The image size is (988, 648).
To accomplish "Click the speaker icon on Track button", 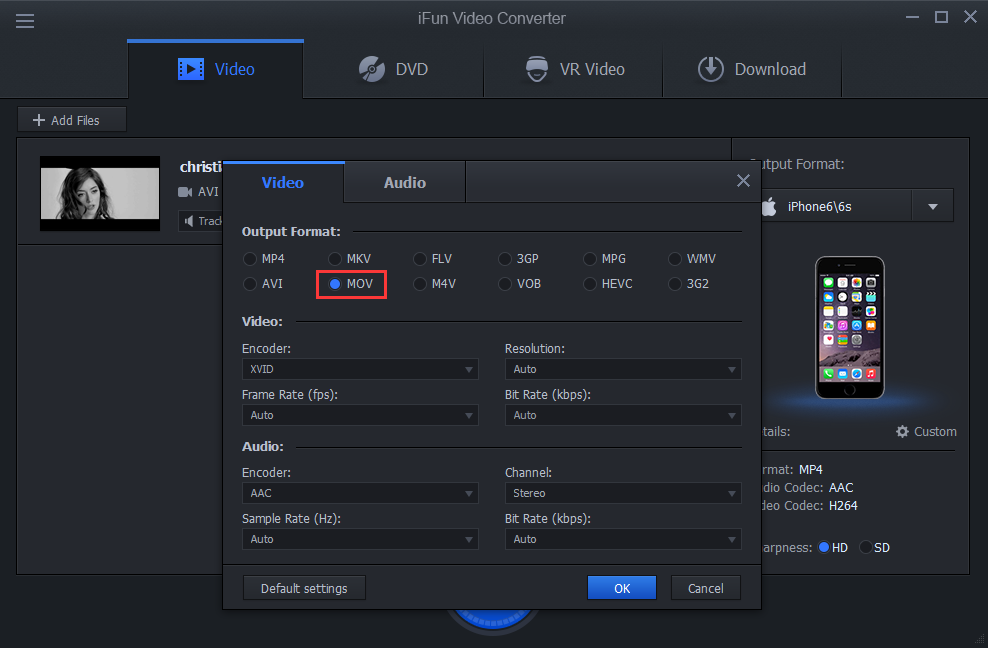I will click(x=188, y=221).
